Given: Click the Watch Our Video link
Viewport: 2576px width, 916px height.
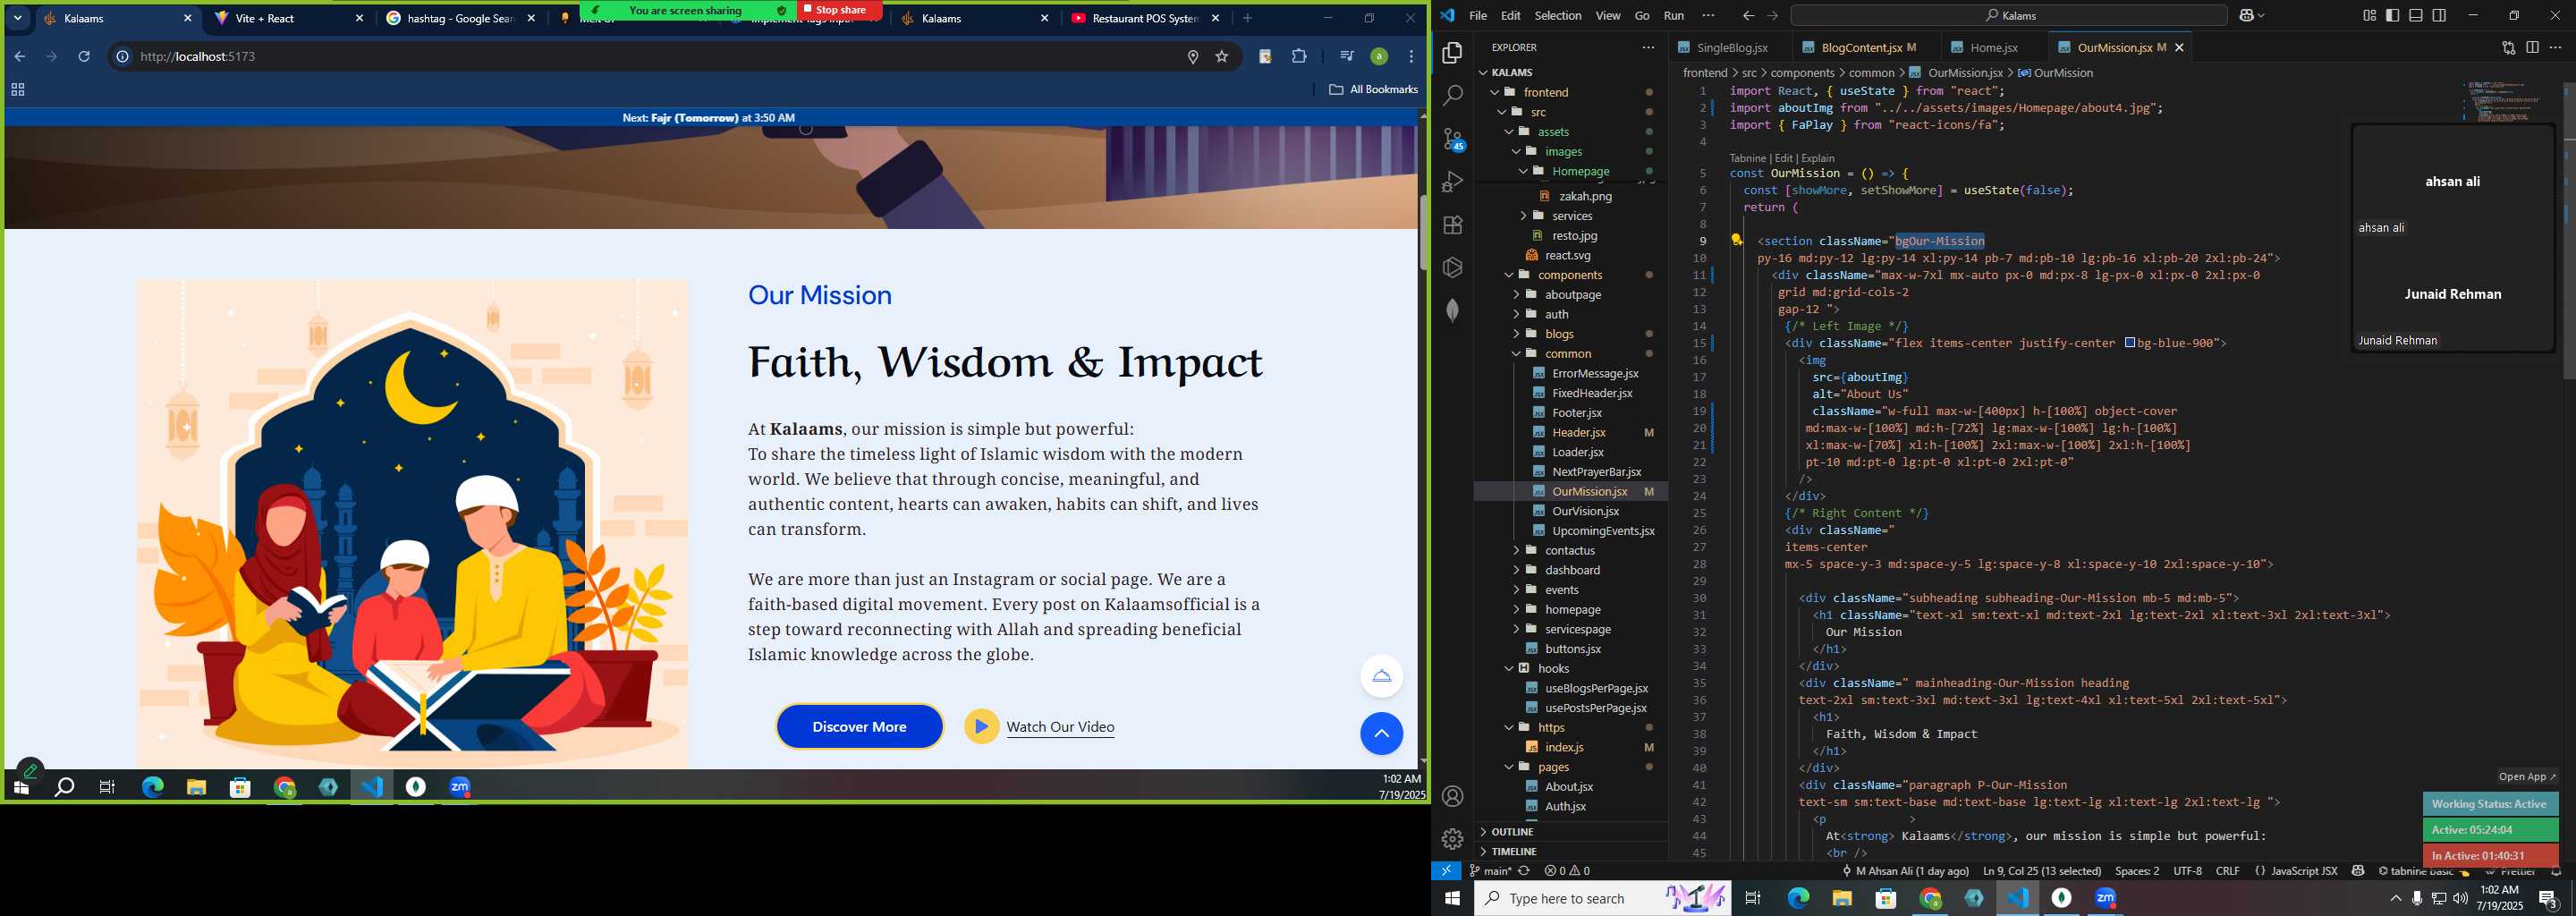Looking at the screenshot, I should (x=1060, y=727).
